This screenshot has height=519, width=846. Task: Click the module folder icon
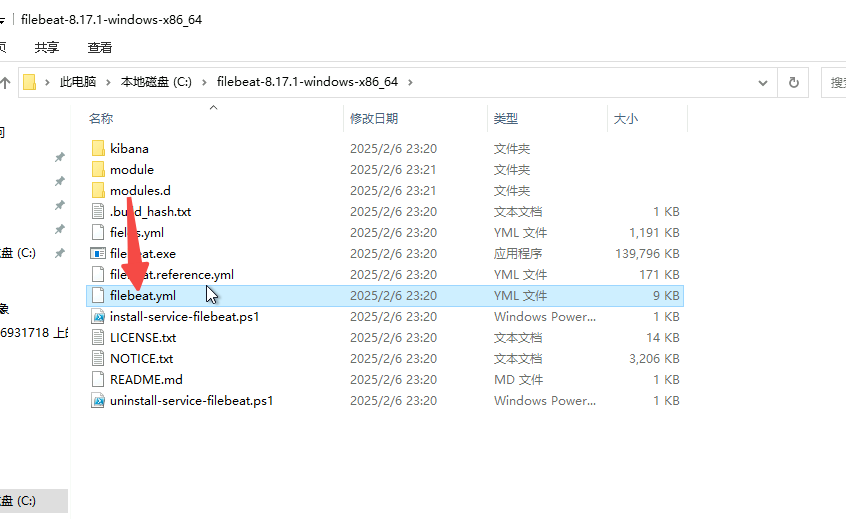(98, 169)
